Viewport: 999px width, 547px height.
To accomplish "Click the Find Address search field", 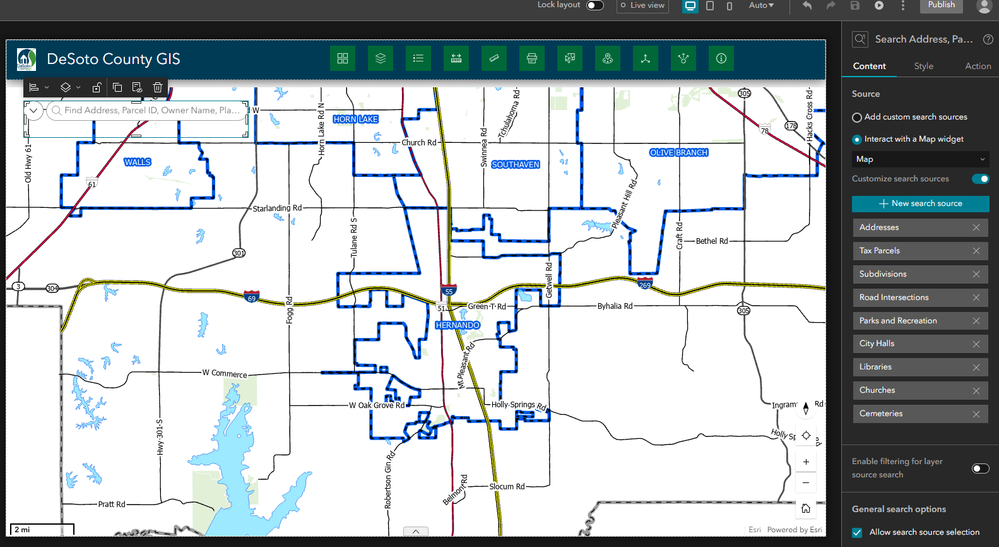I will click(148, 110).
